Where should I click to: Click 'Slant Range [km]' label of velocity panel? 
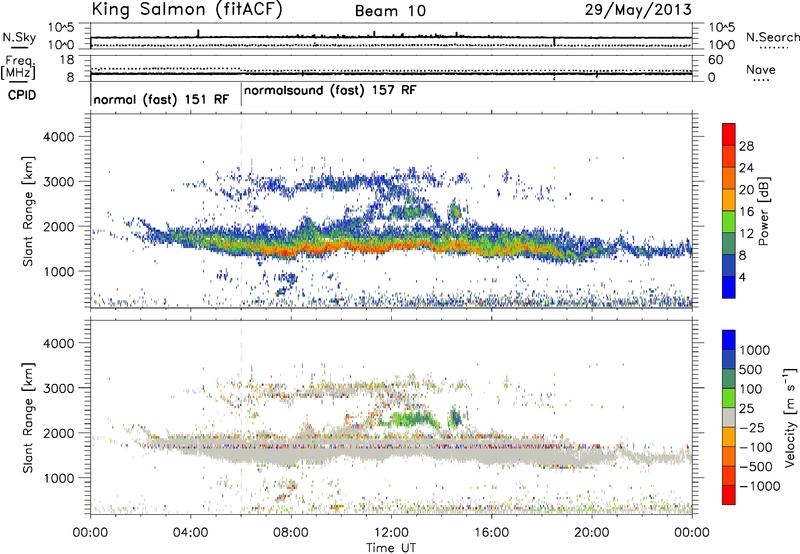click(29, 418)
